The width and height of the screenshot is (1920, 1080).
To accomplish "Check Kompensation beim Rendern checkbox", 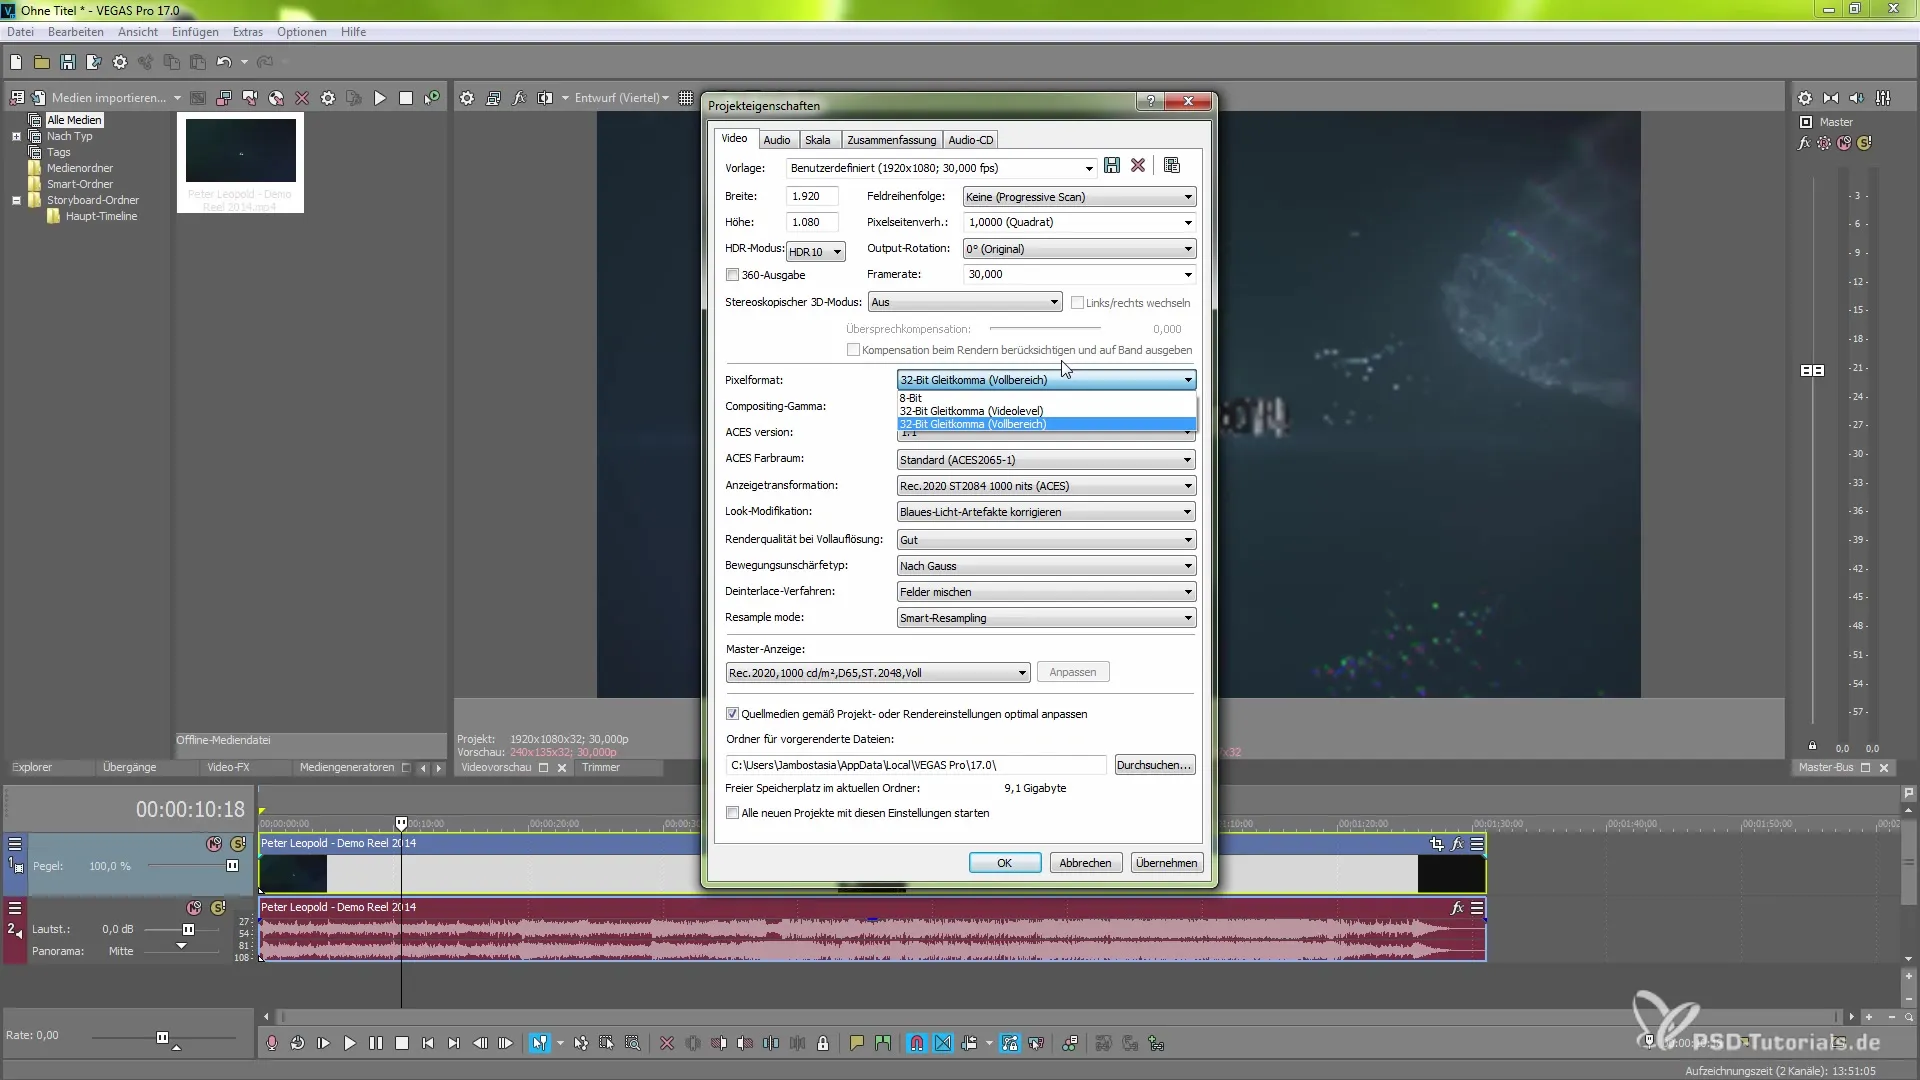I will point(853,350).
